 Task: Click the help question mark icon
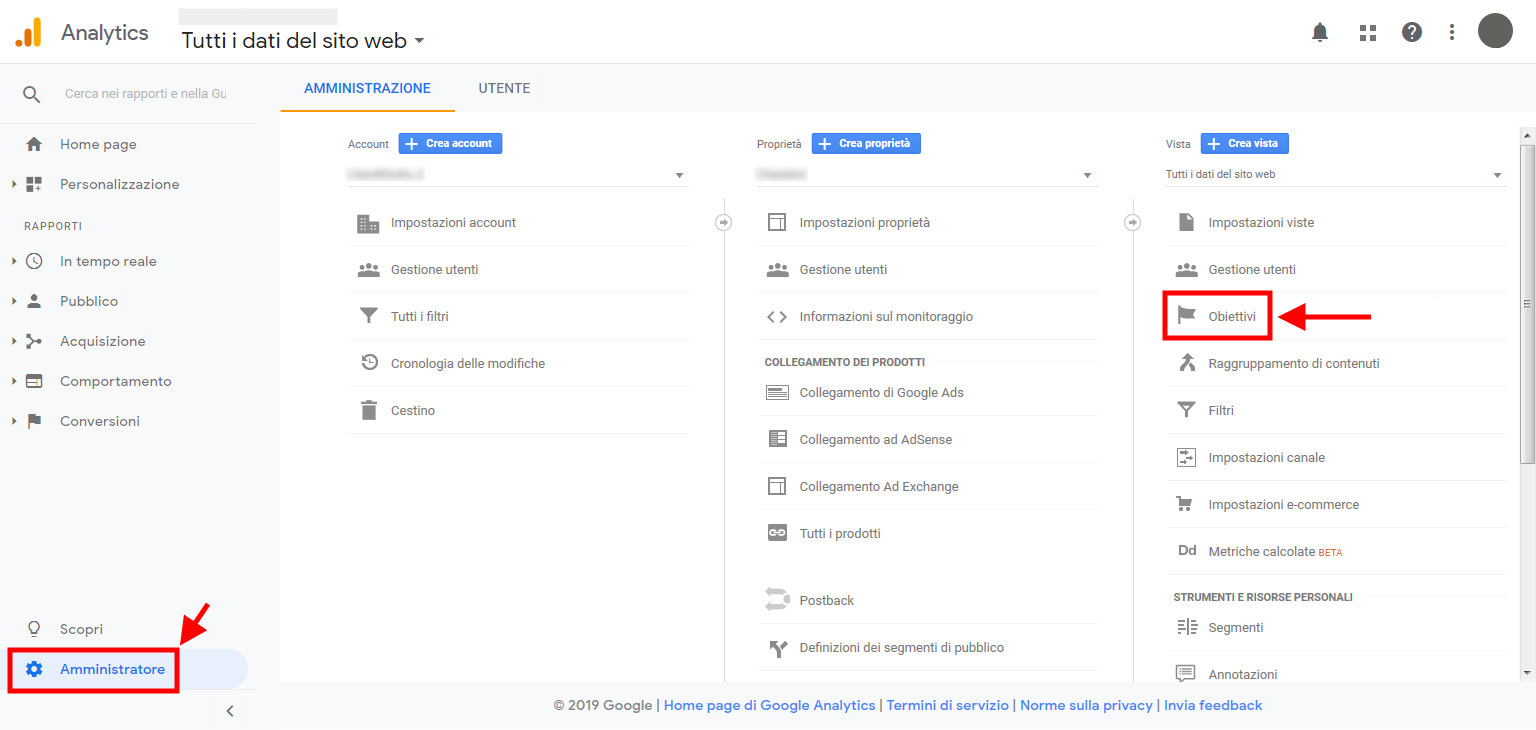(x=1412, y=32)
